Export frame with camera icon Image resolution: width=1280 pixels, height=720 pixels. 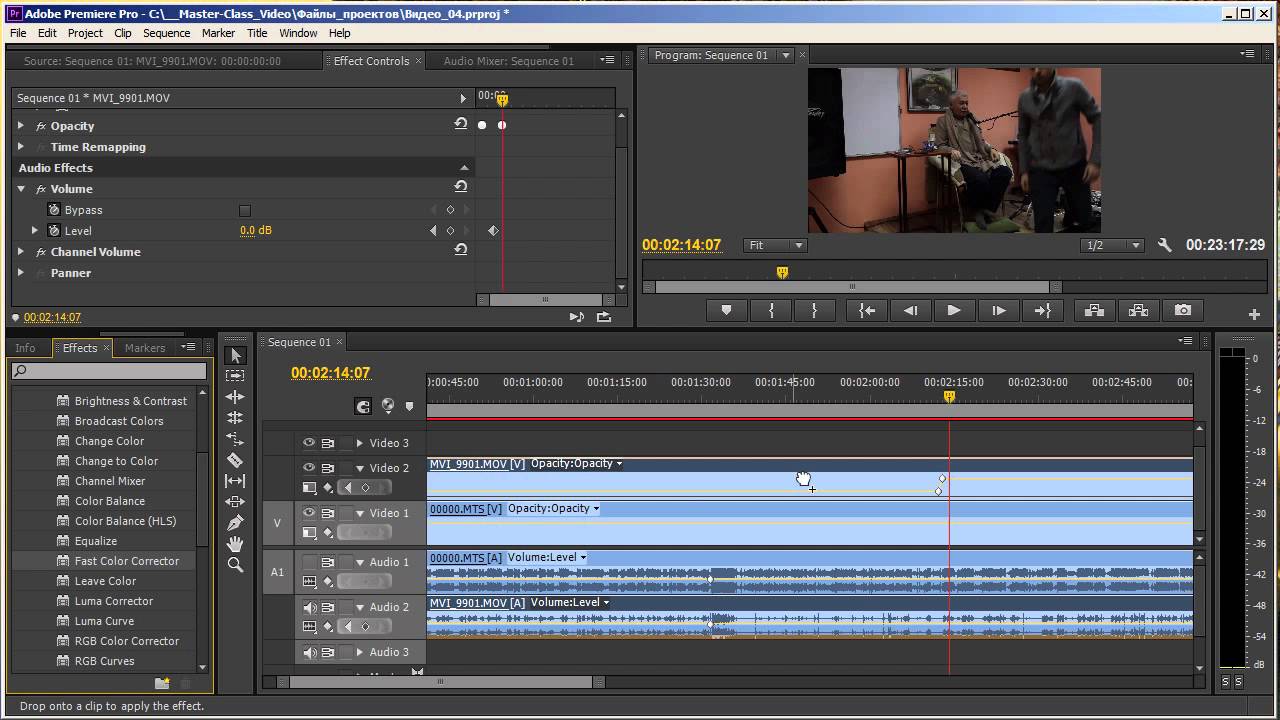click(x=1182, y=311)
